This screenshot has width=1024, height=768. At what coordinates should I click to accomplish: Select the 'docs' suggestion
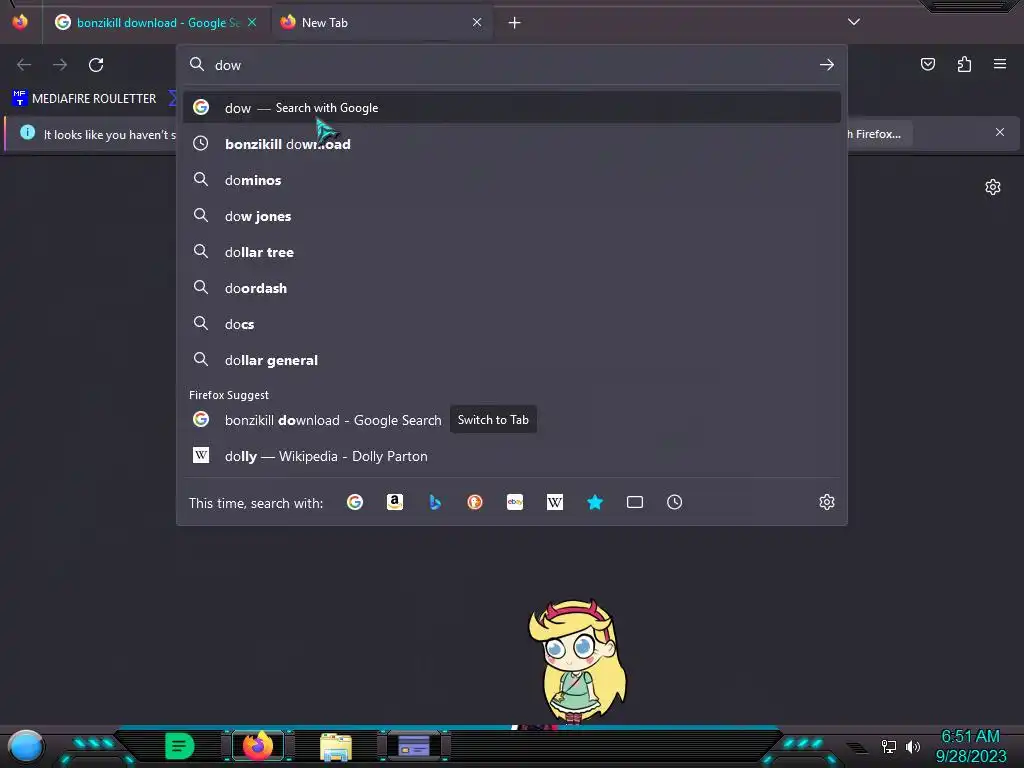point(511,324)
